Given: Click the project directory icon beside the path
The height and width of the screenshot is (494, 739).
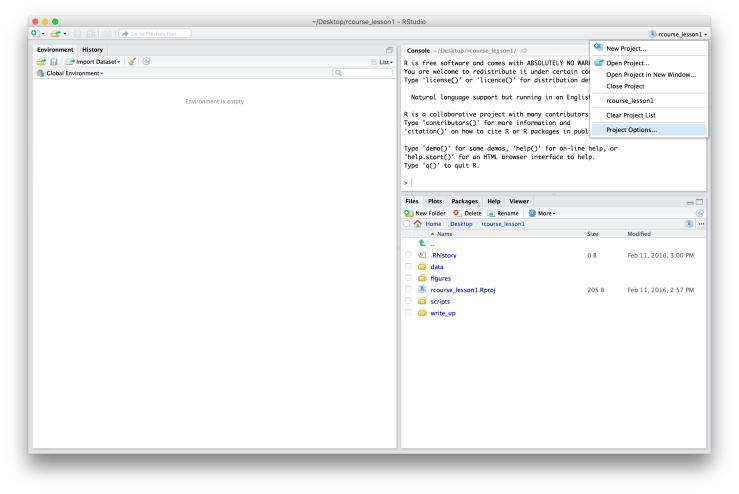Looking at the screenshot, I should tap(689, 224).
